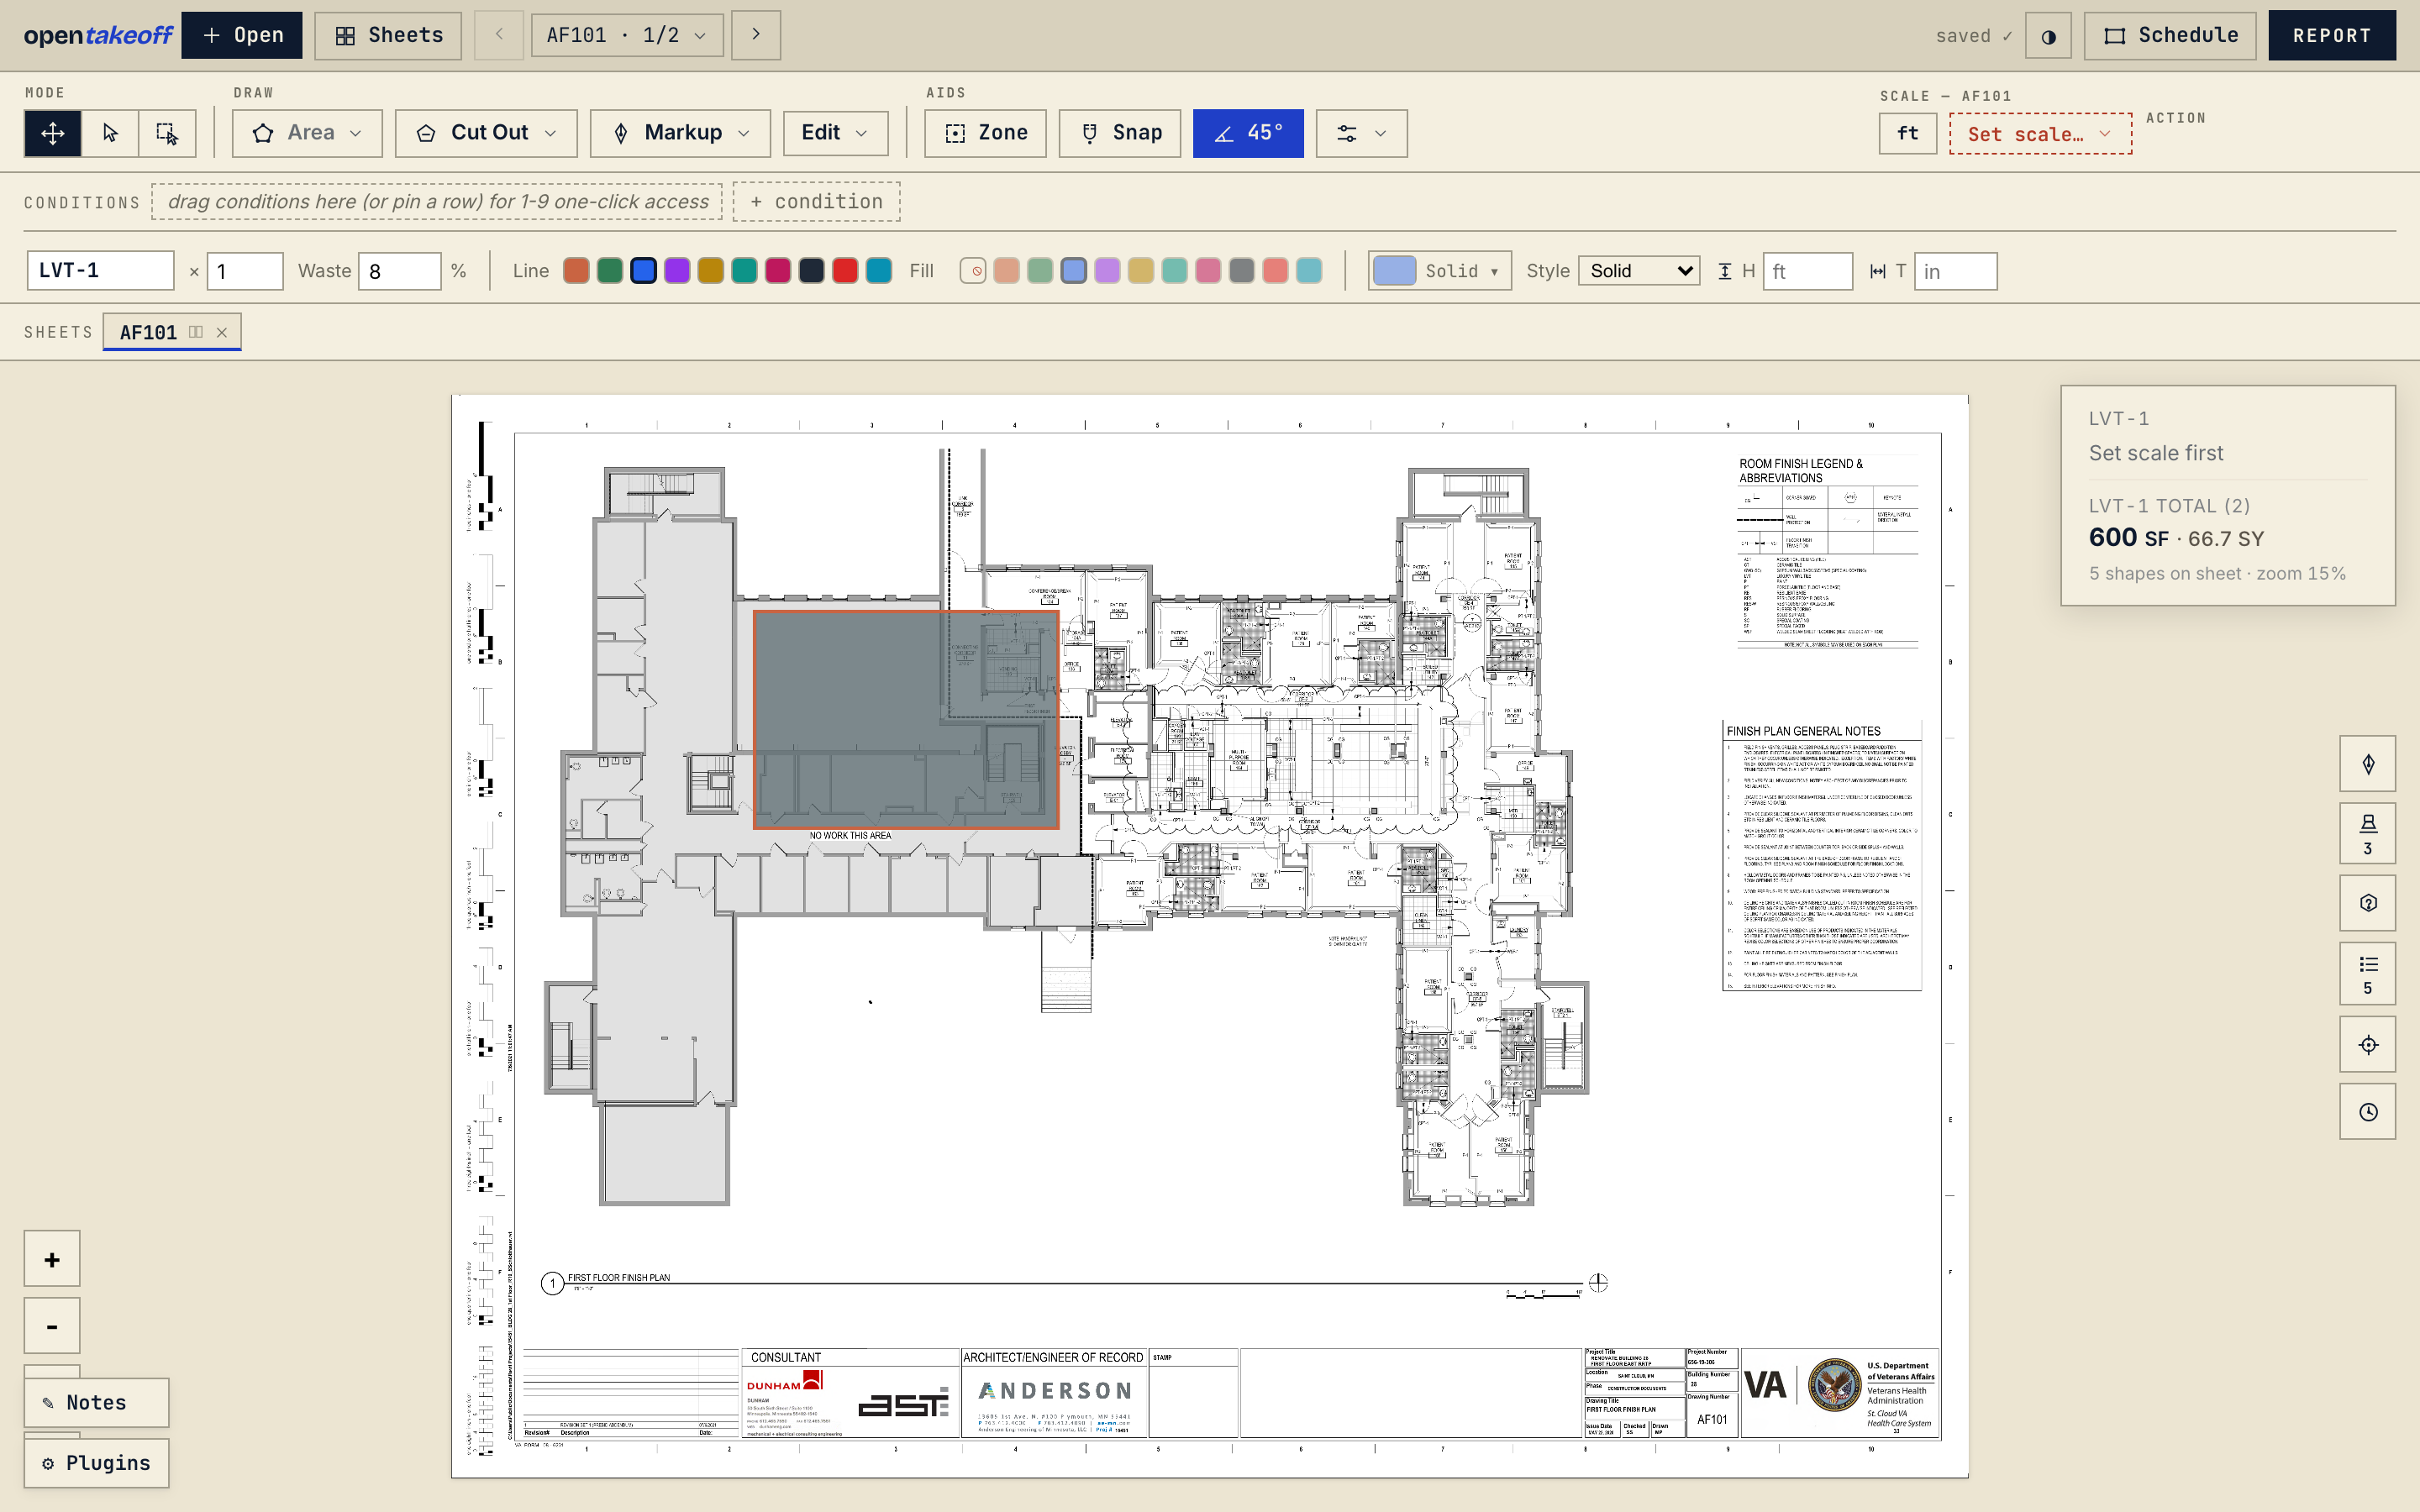Pick the gray fill swatch

[x=1242, y=271]
